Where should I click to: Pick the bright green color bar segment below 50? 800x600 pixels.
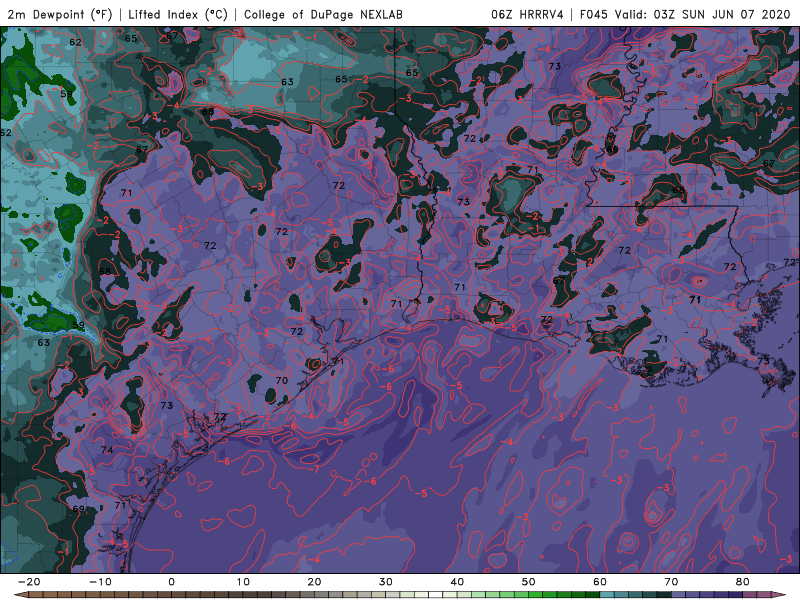536,595
